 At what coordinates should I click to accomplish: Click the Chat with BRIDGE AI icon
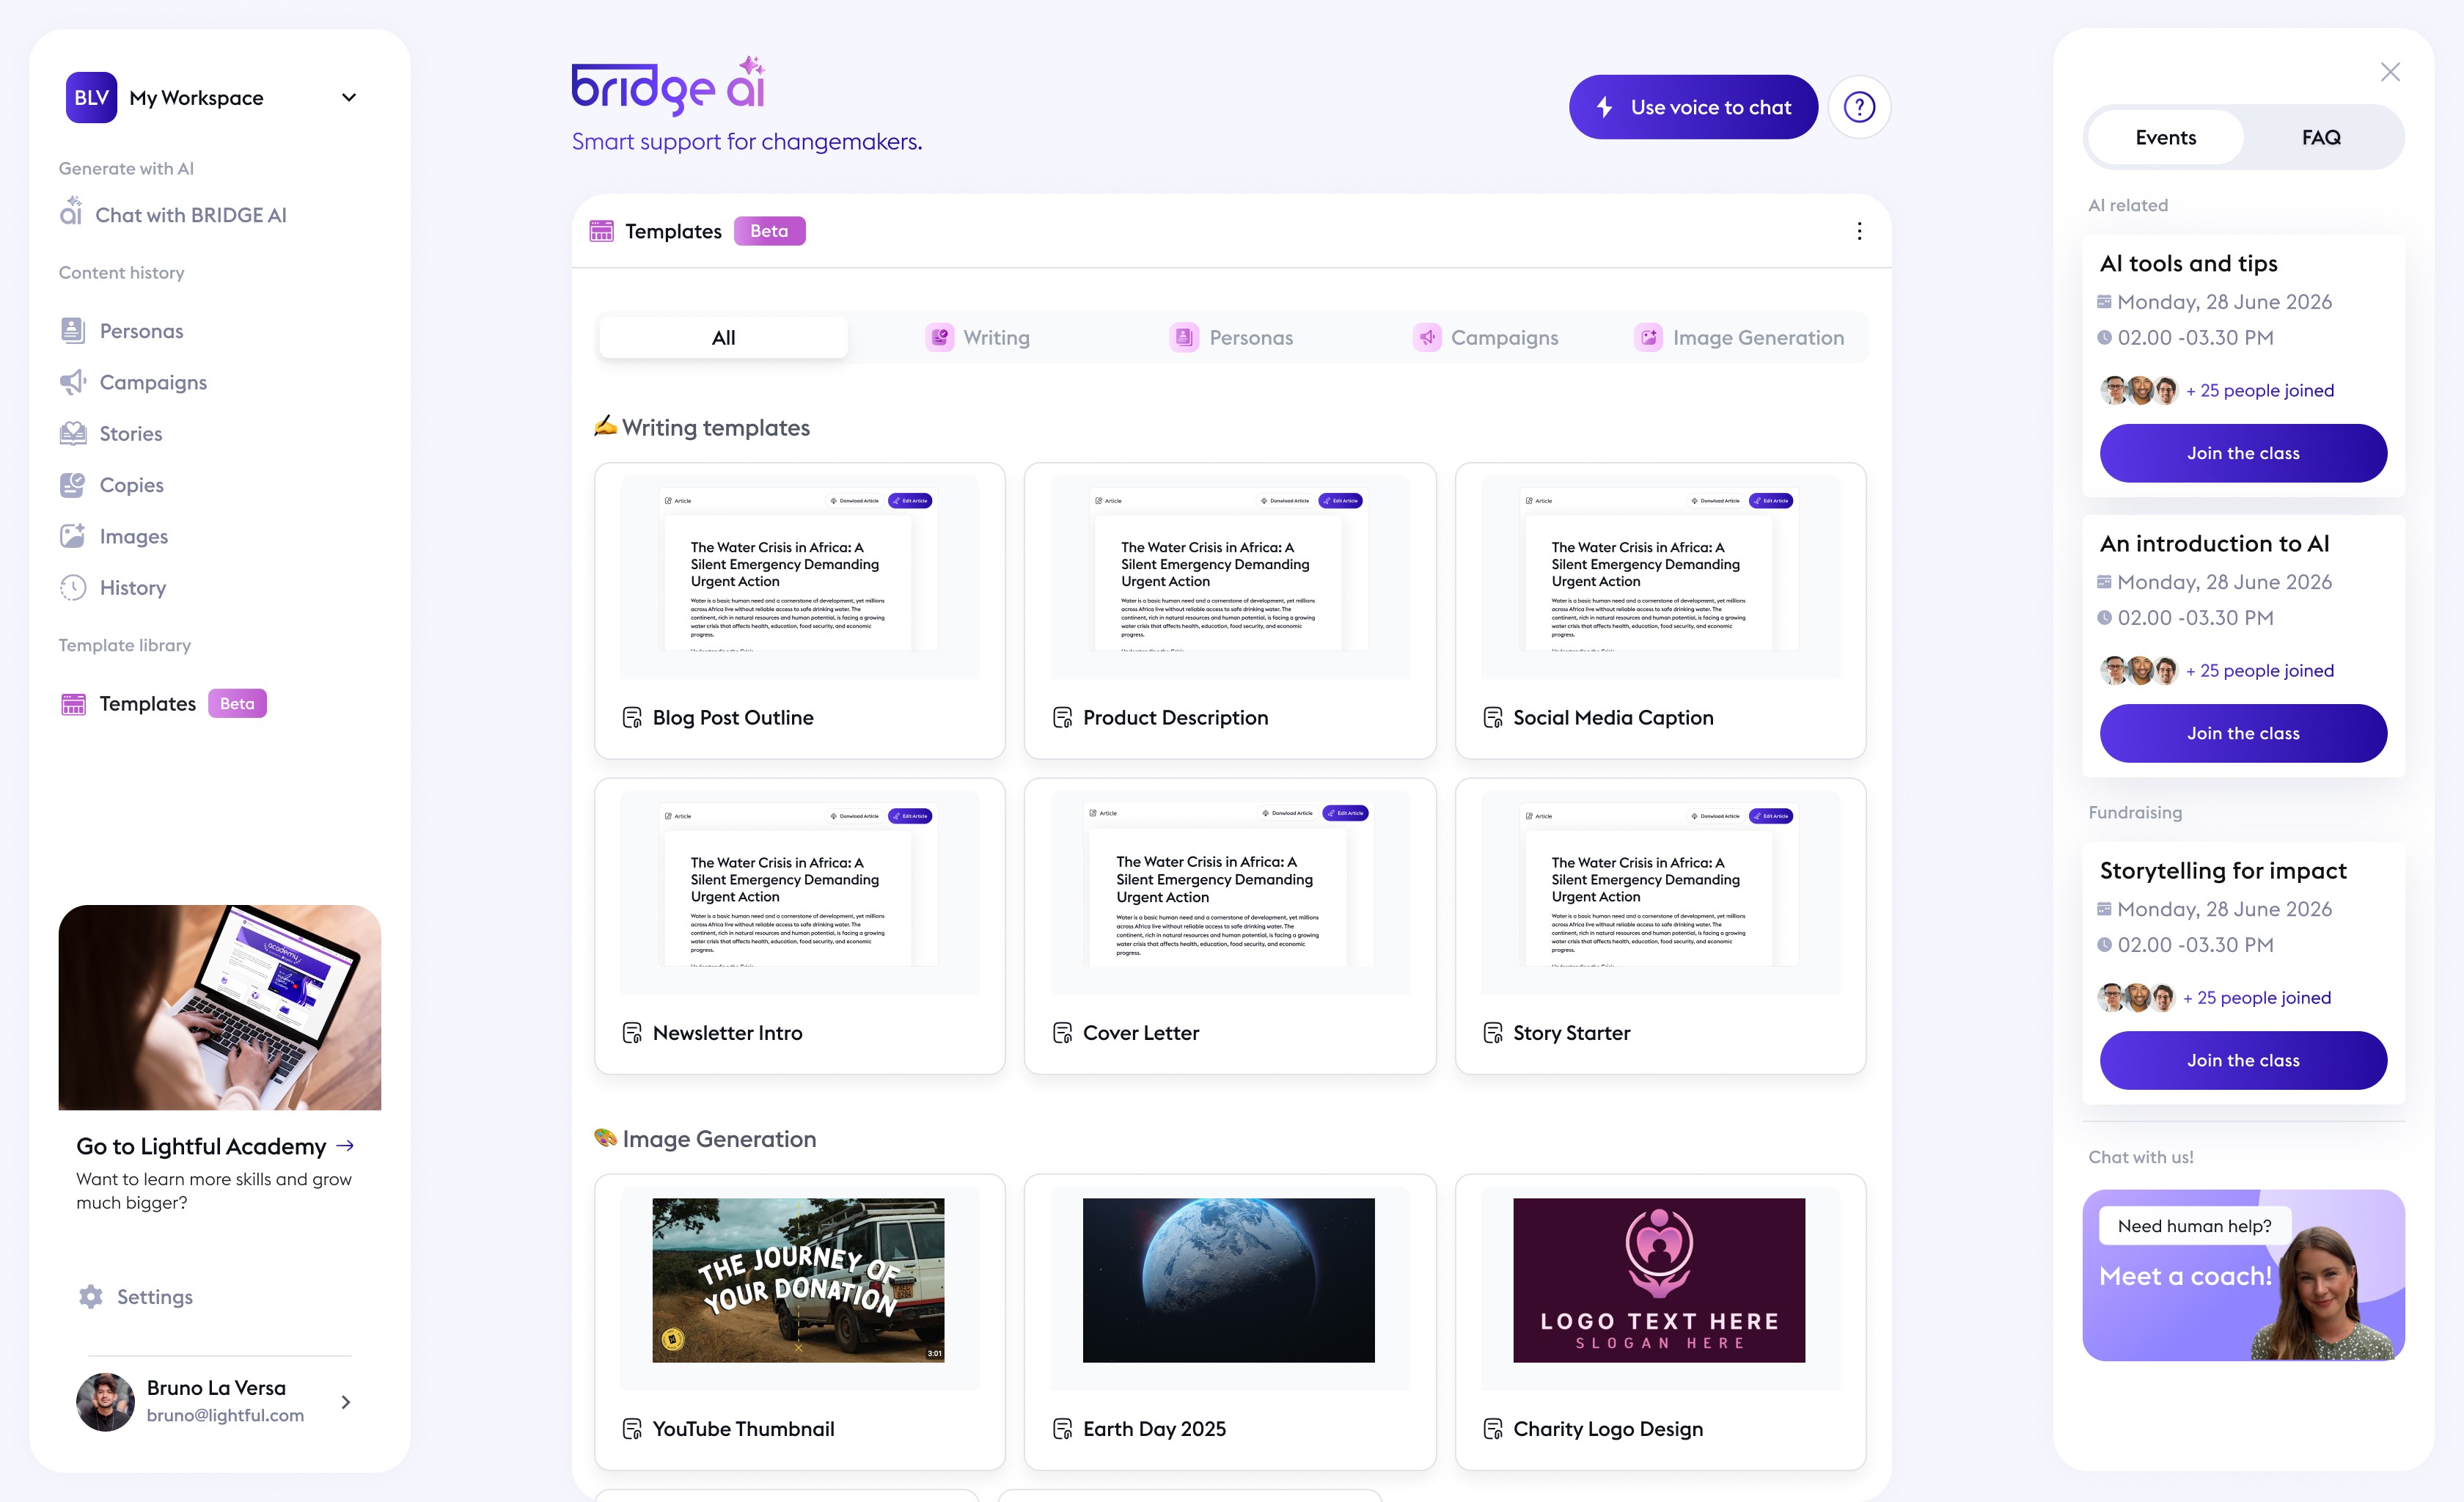[71, 212]
